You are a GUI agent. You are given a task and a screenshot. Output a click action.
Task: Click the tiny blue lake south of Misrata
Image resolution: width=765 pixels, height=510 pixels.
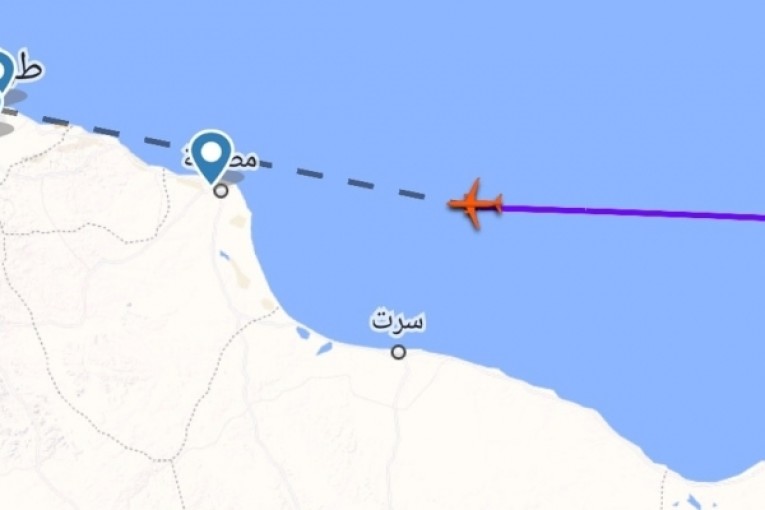click(x=224, y=255)
